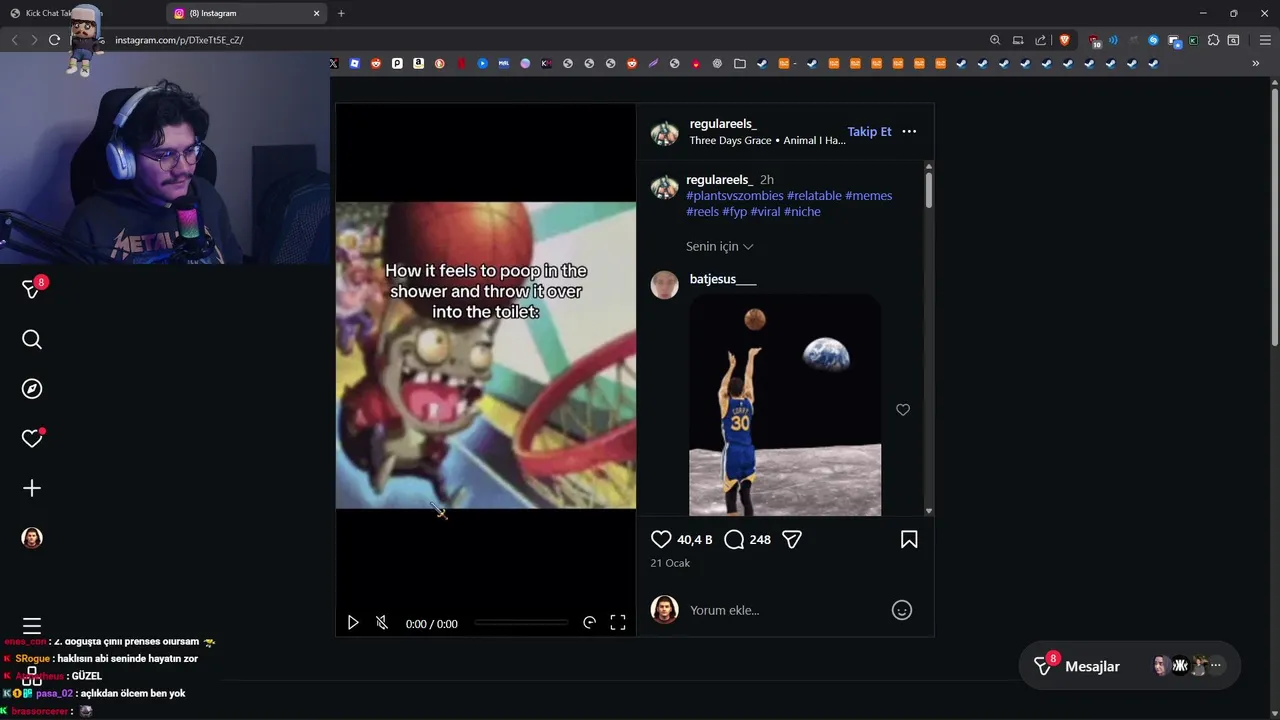Open the extensions puzzle piece icon
The height and width of the screenshot is (720, 1280).
(x=1213, y=40)
